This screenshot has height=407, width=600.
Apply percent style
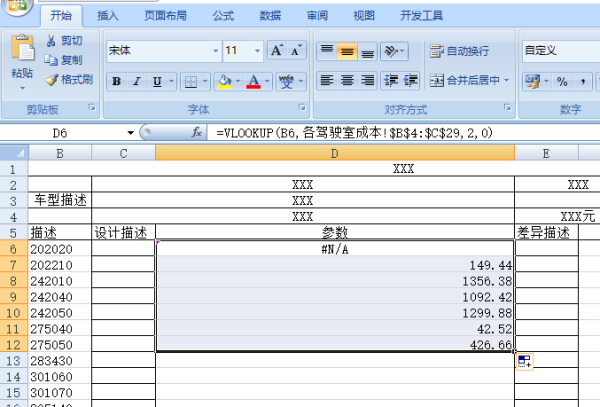[x=562, y=81]
